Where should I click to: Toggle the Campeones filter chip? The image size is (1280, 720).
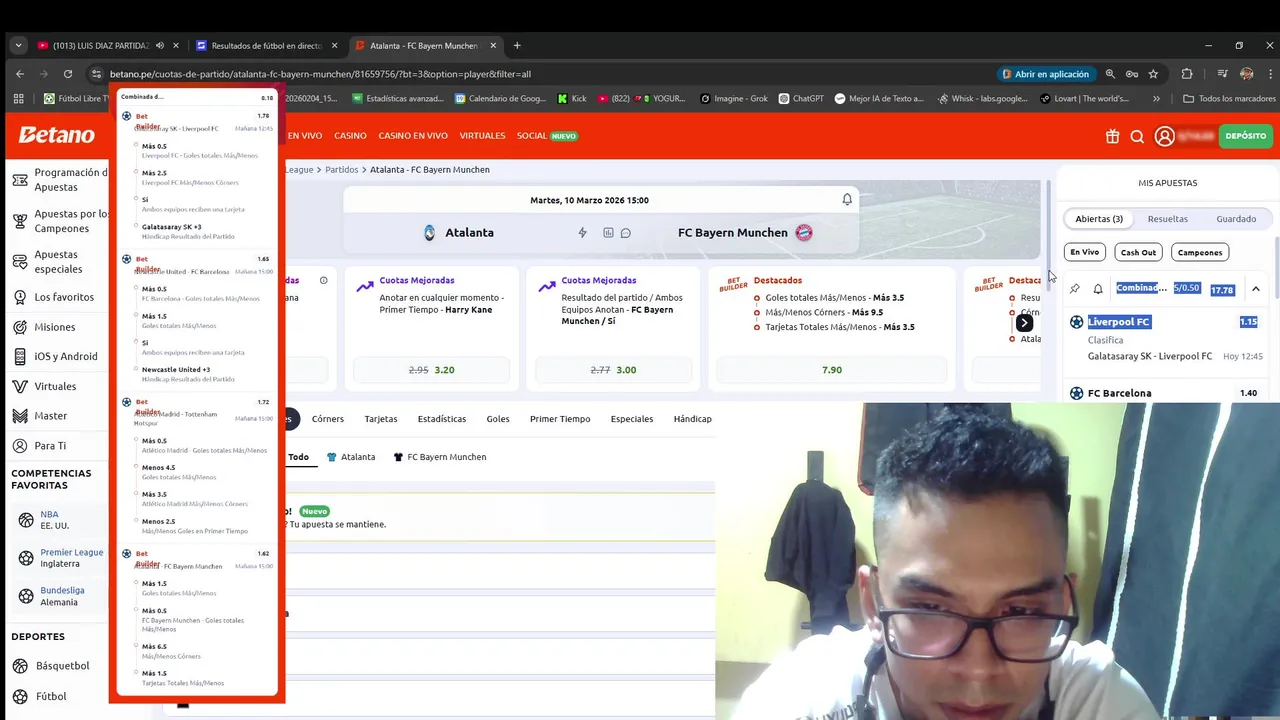point(1200,252)
